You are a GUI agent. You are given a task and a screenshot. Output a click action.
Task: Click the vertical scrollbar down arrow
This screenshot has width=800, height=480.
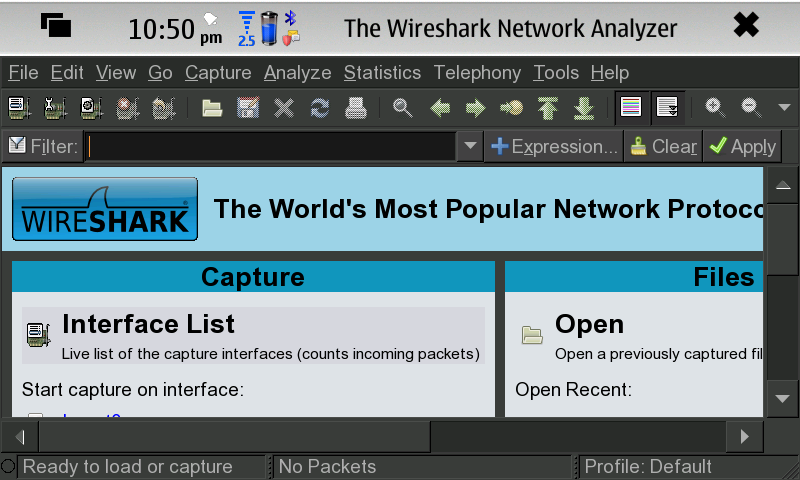point(783,398)
